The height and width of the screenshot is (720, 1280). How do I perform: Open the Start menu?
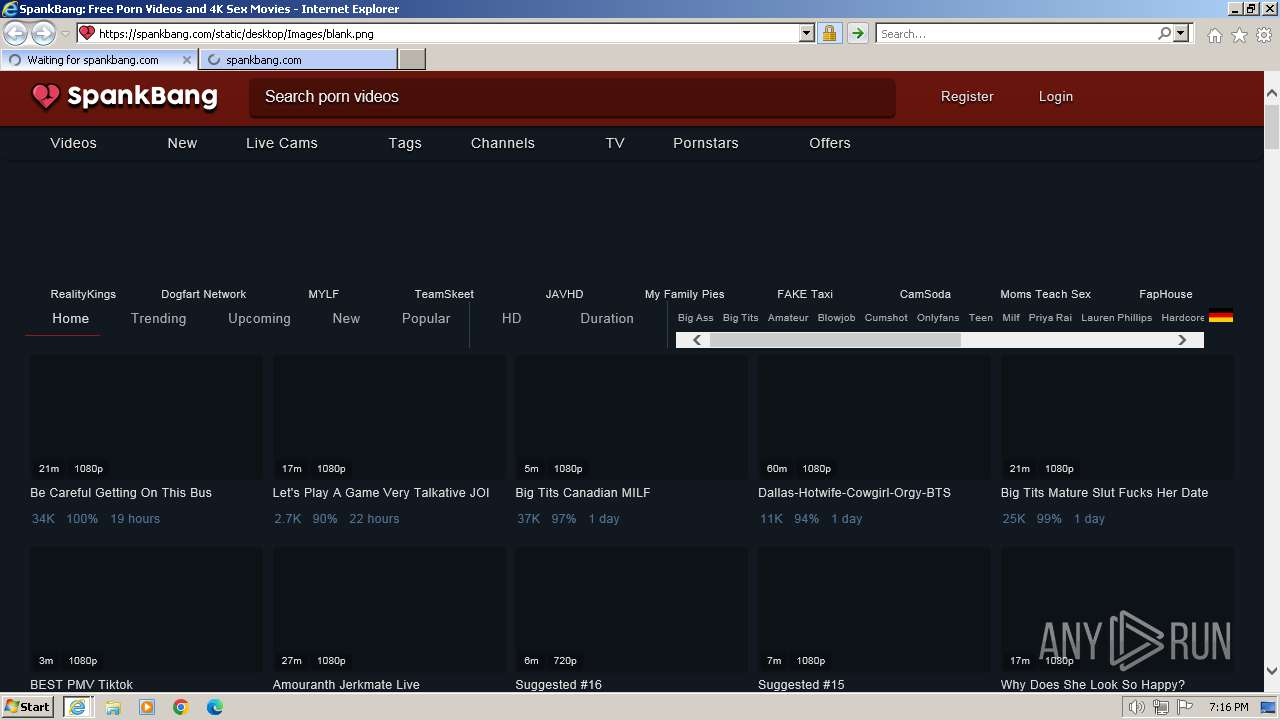point(28,707)
